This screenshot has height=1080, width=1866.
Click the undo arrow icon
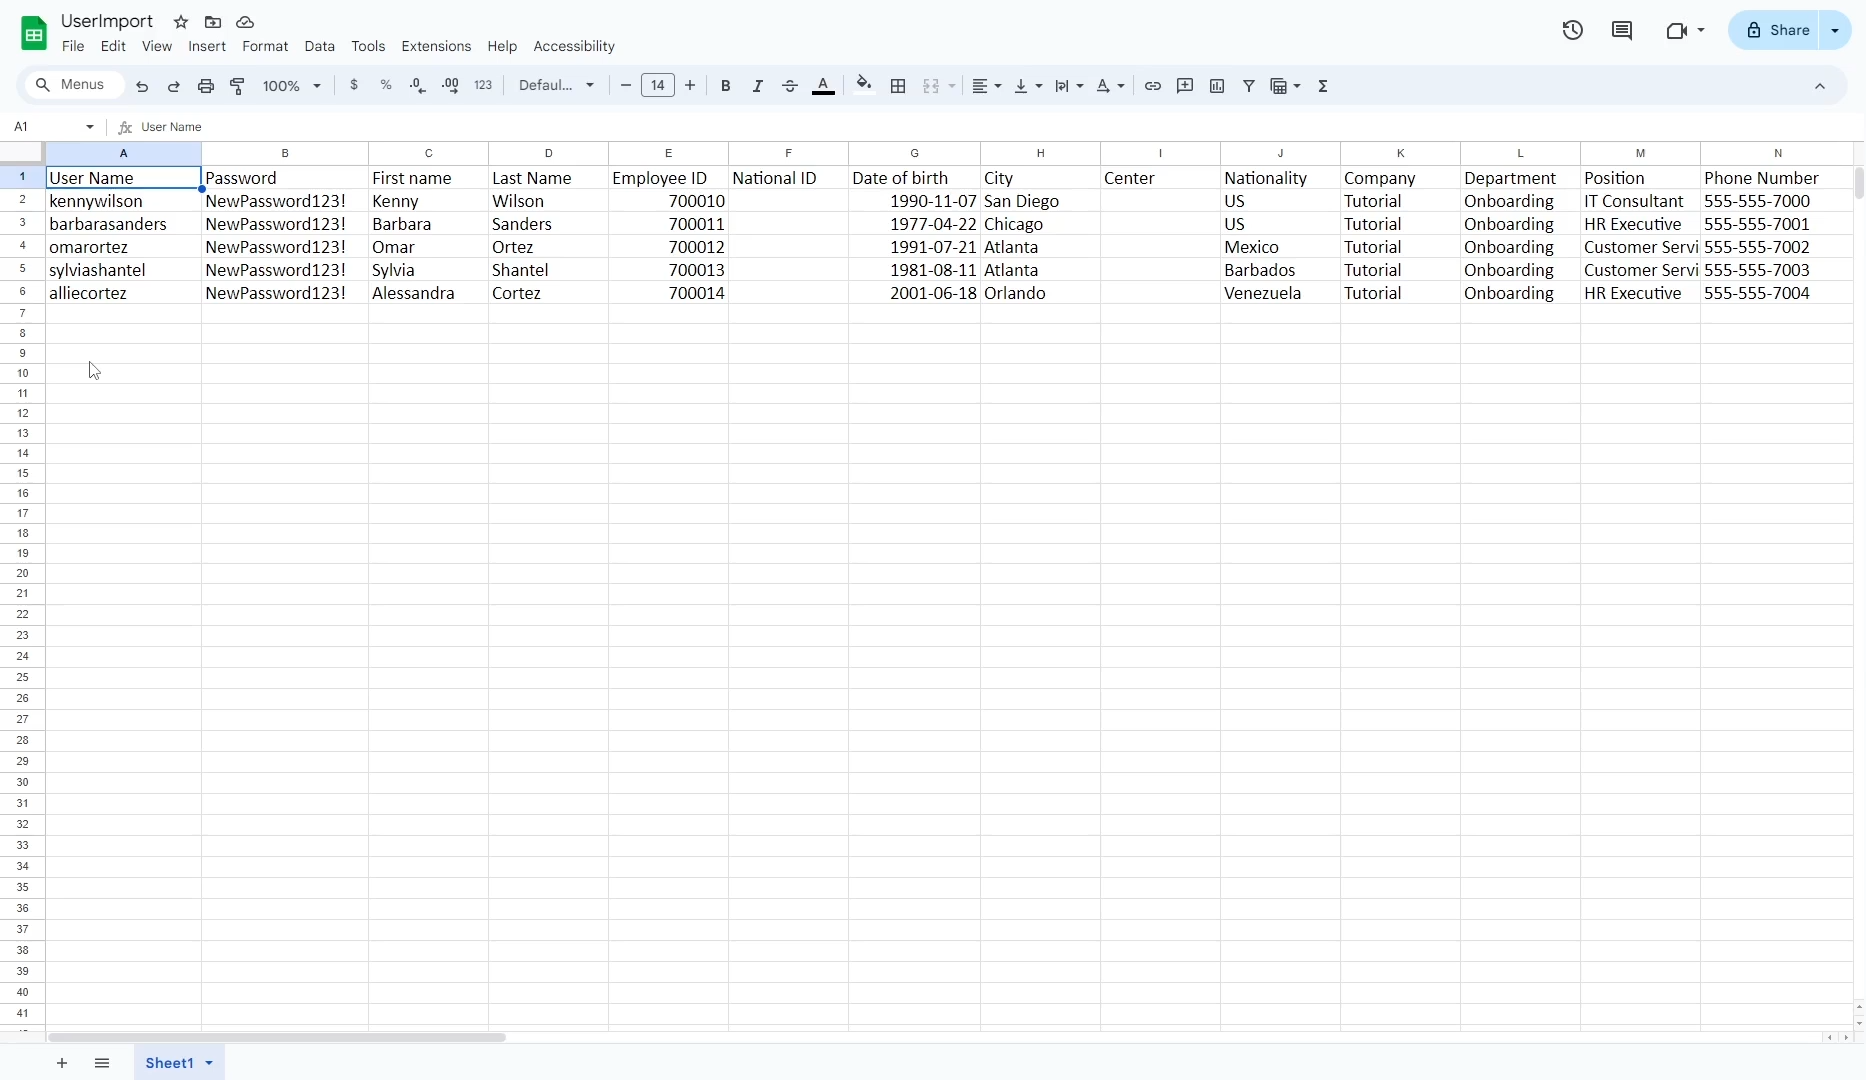[142, 87]
